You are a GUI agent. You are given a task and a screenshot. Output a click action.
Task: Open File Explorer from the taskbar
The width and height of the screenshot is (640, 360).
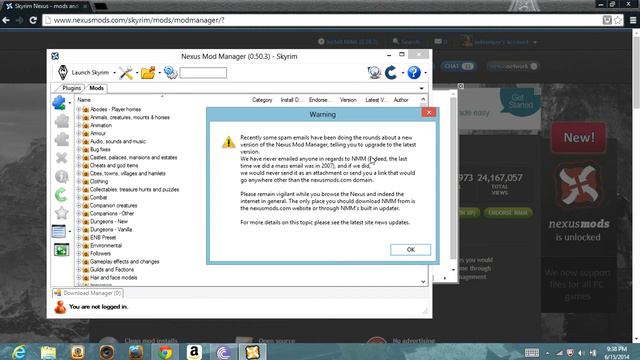tap(48, 352)
